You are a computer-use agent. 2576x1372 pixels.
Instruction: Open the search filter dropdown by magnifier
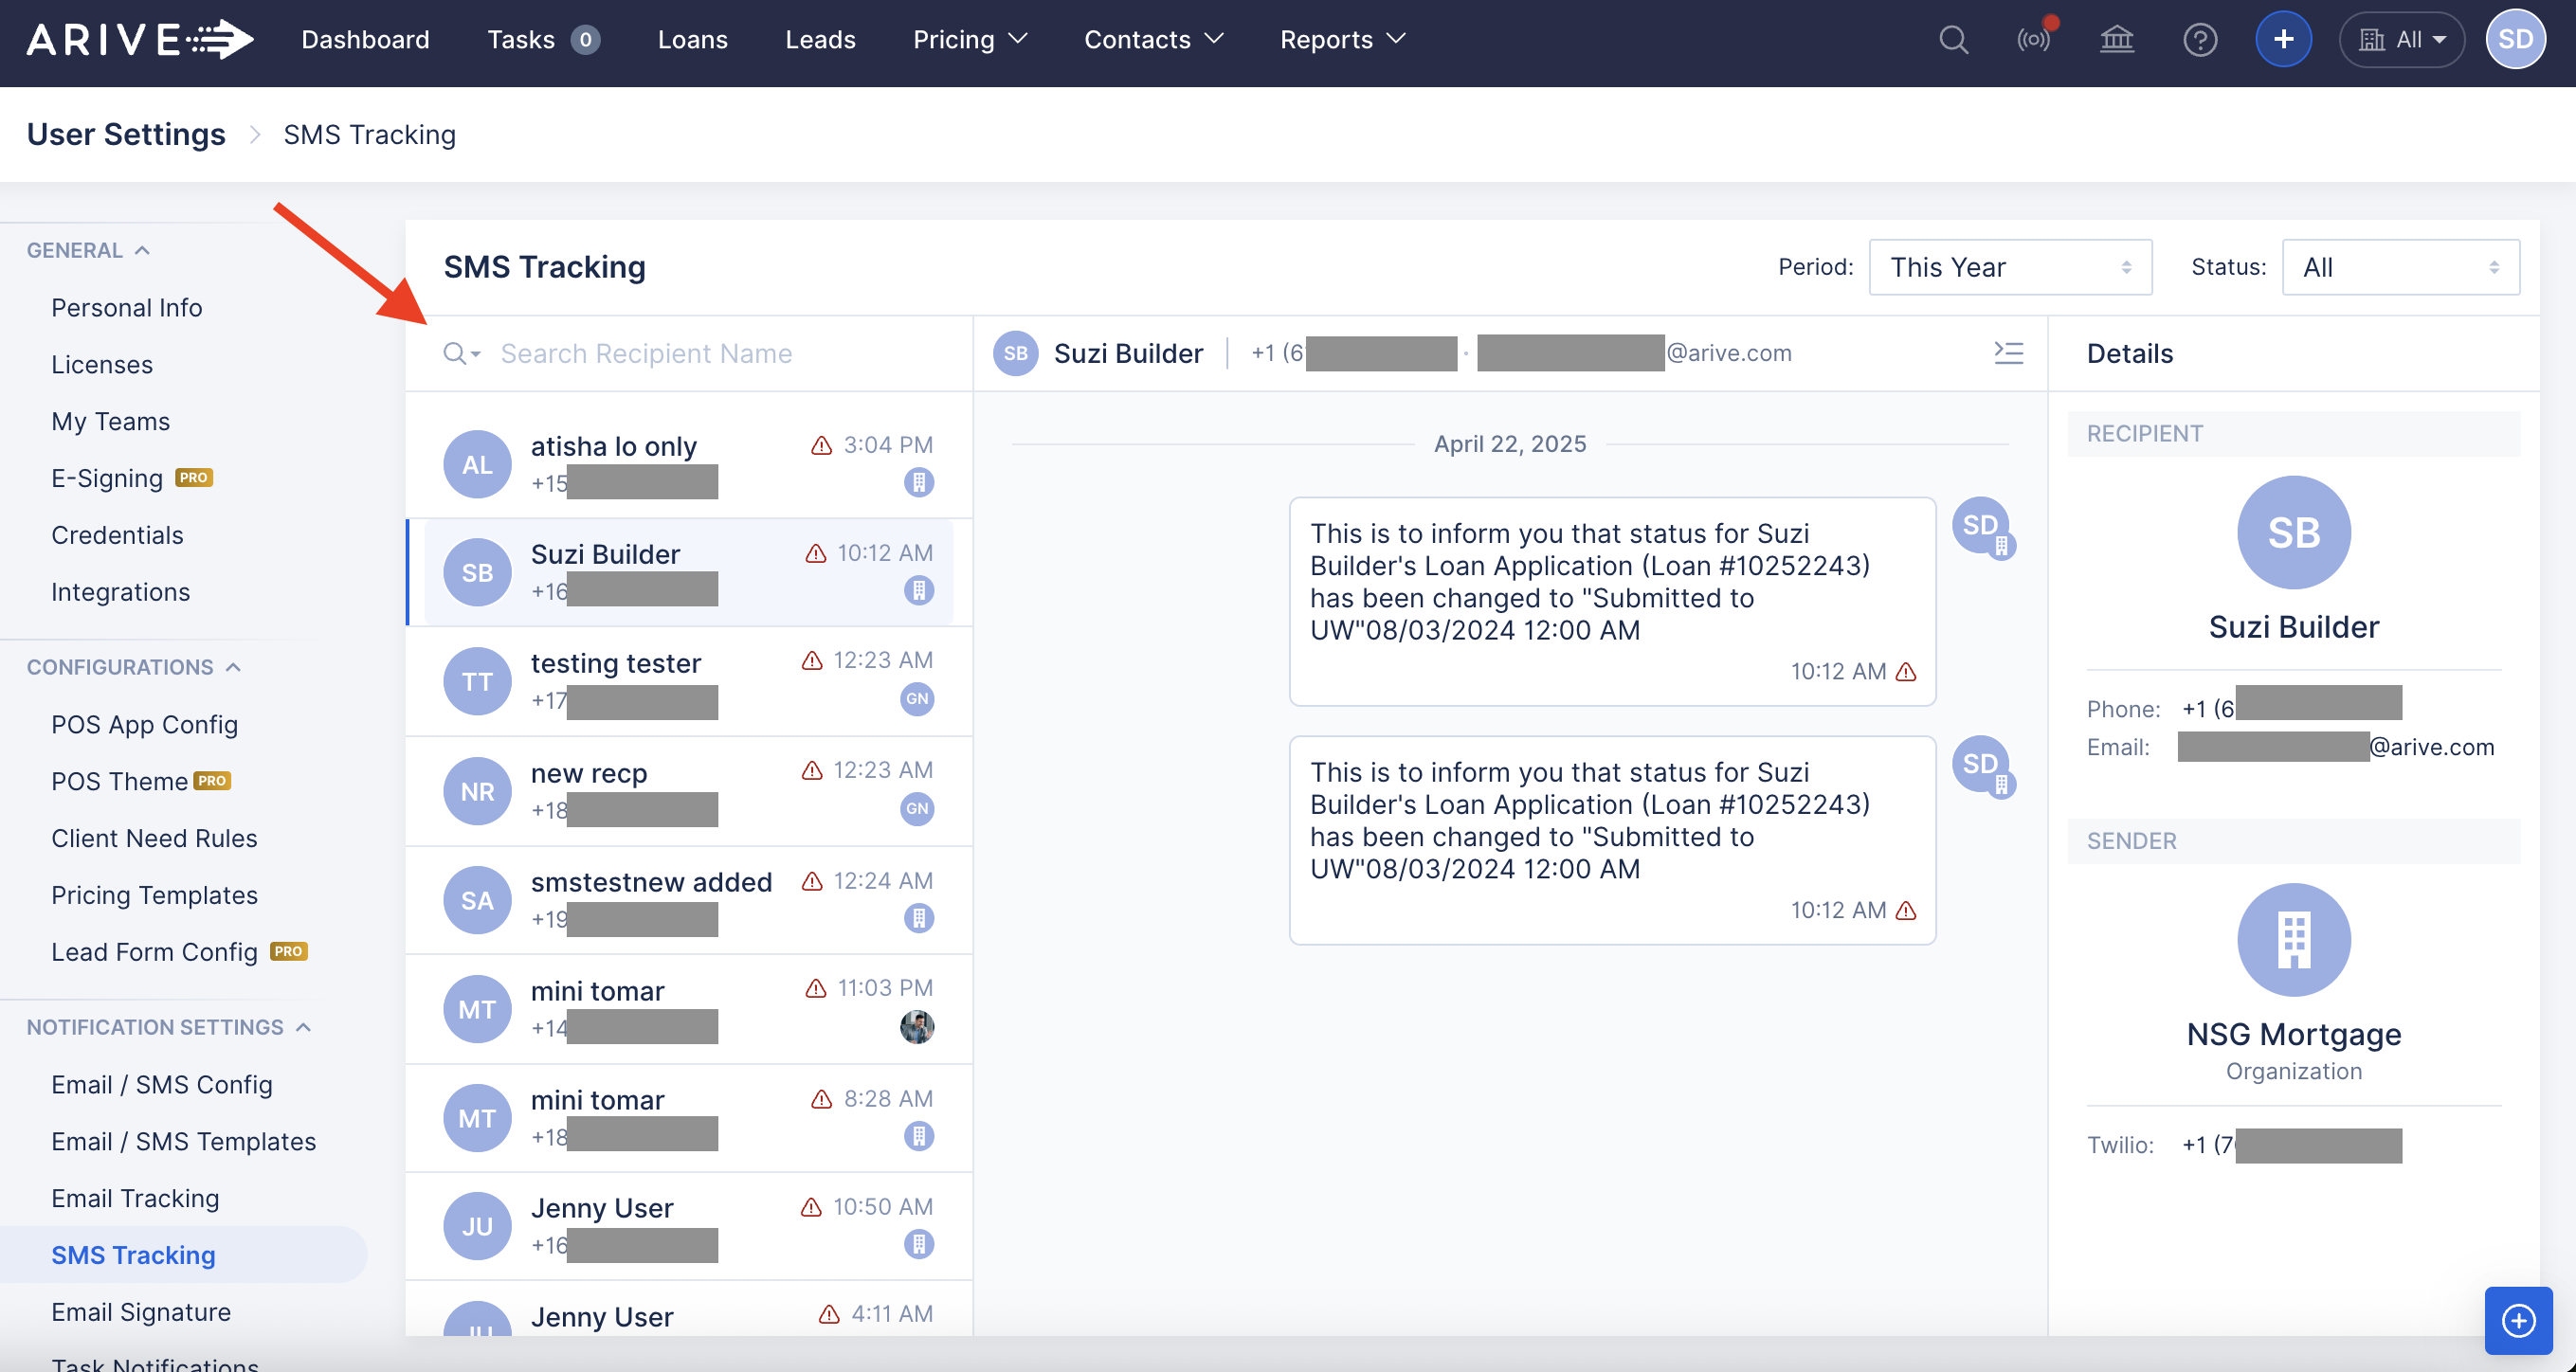point(461,354)
